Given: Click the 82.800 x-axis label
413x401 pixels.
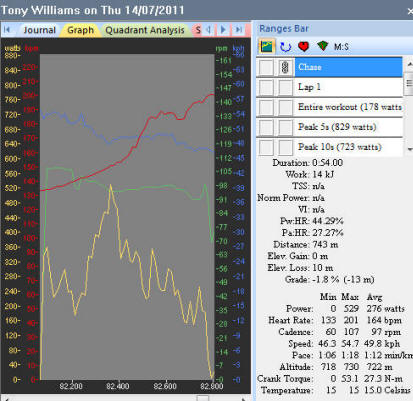Looking at the screenshot, I should point(212,386).
